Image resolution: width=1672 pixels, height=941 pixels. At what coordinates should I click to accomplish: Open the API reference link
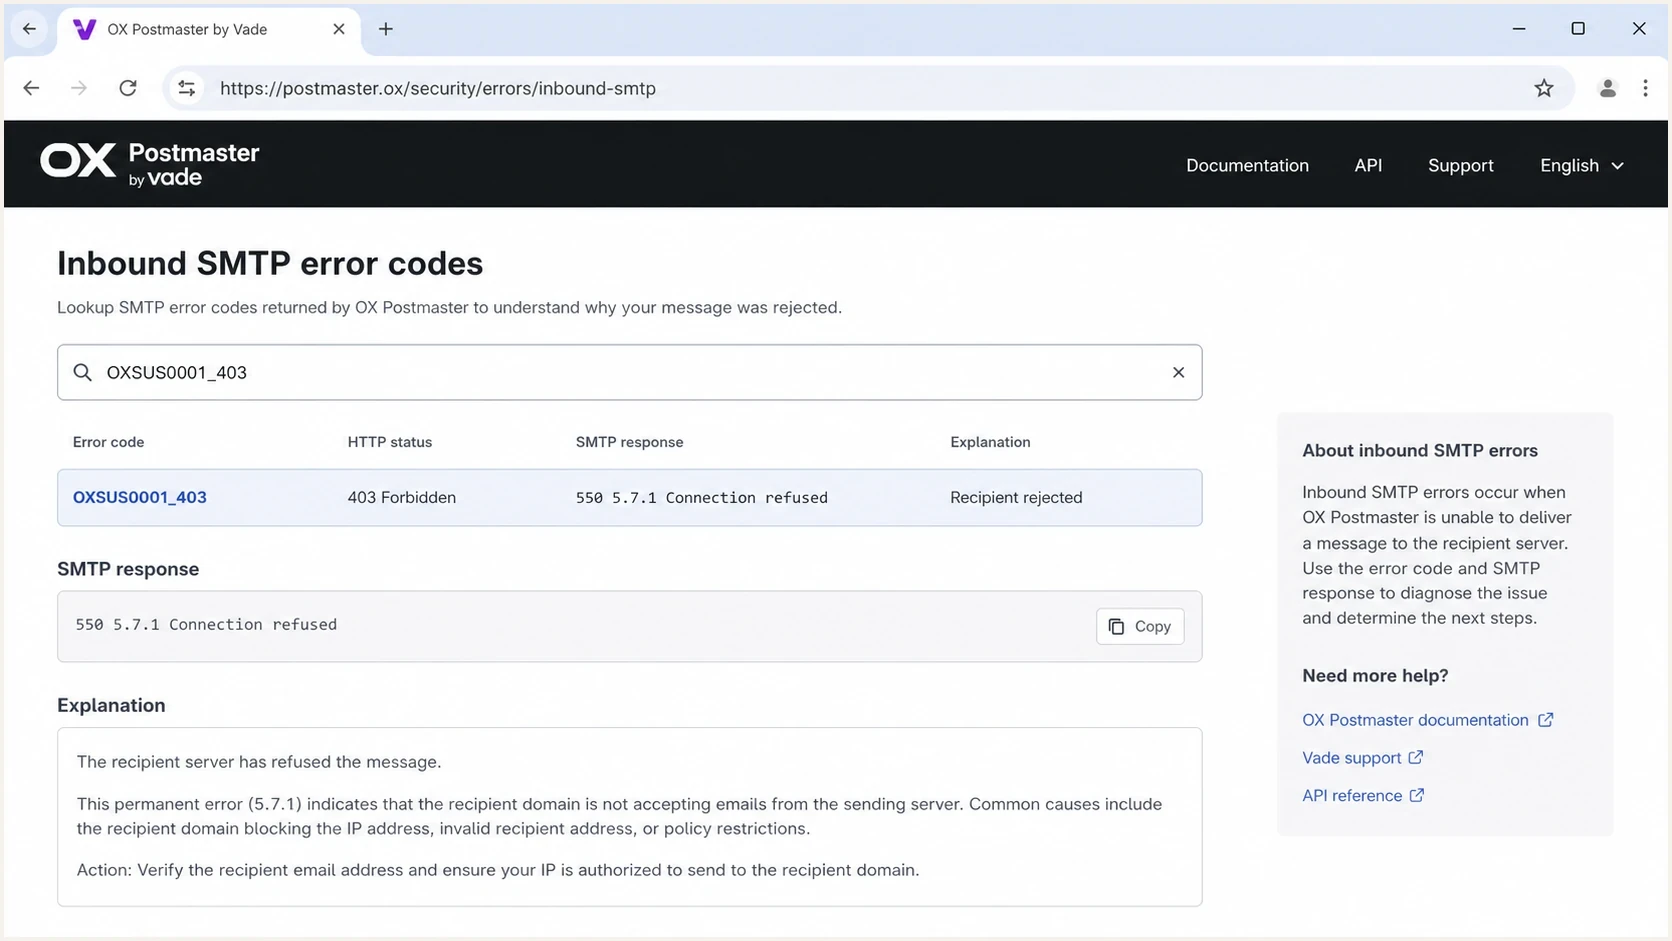tap(1352, 796)
